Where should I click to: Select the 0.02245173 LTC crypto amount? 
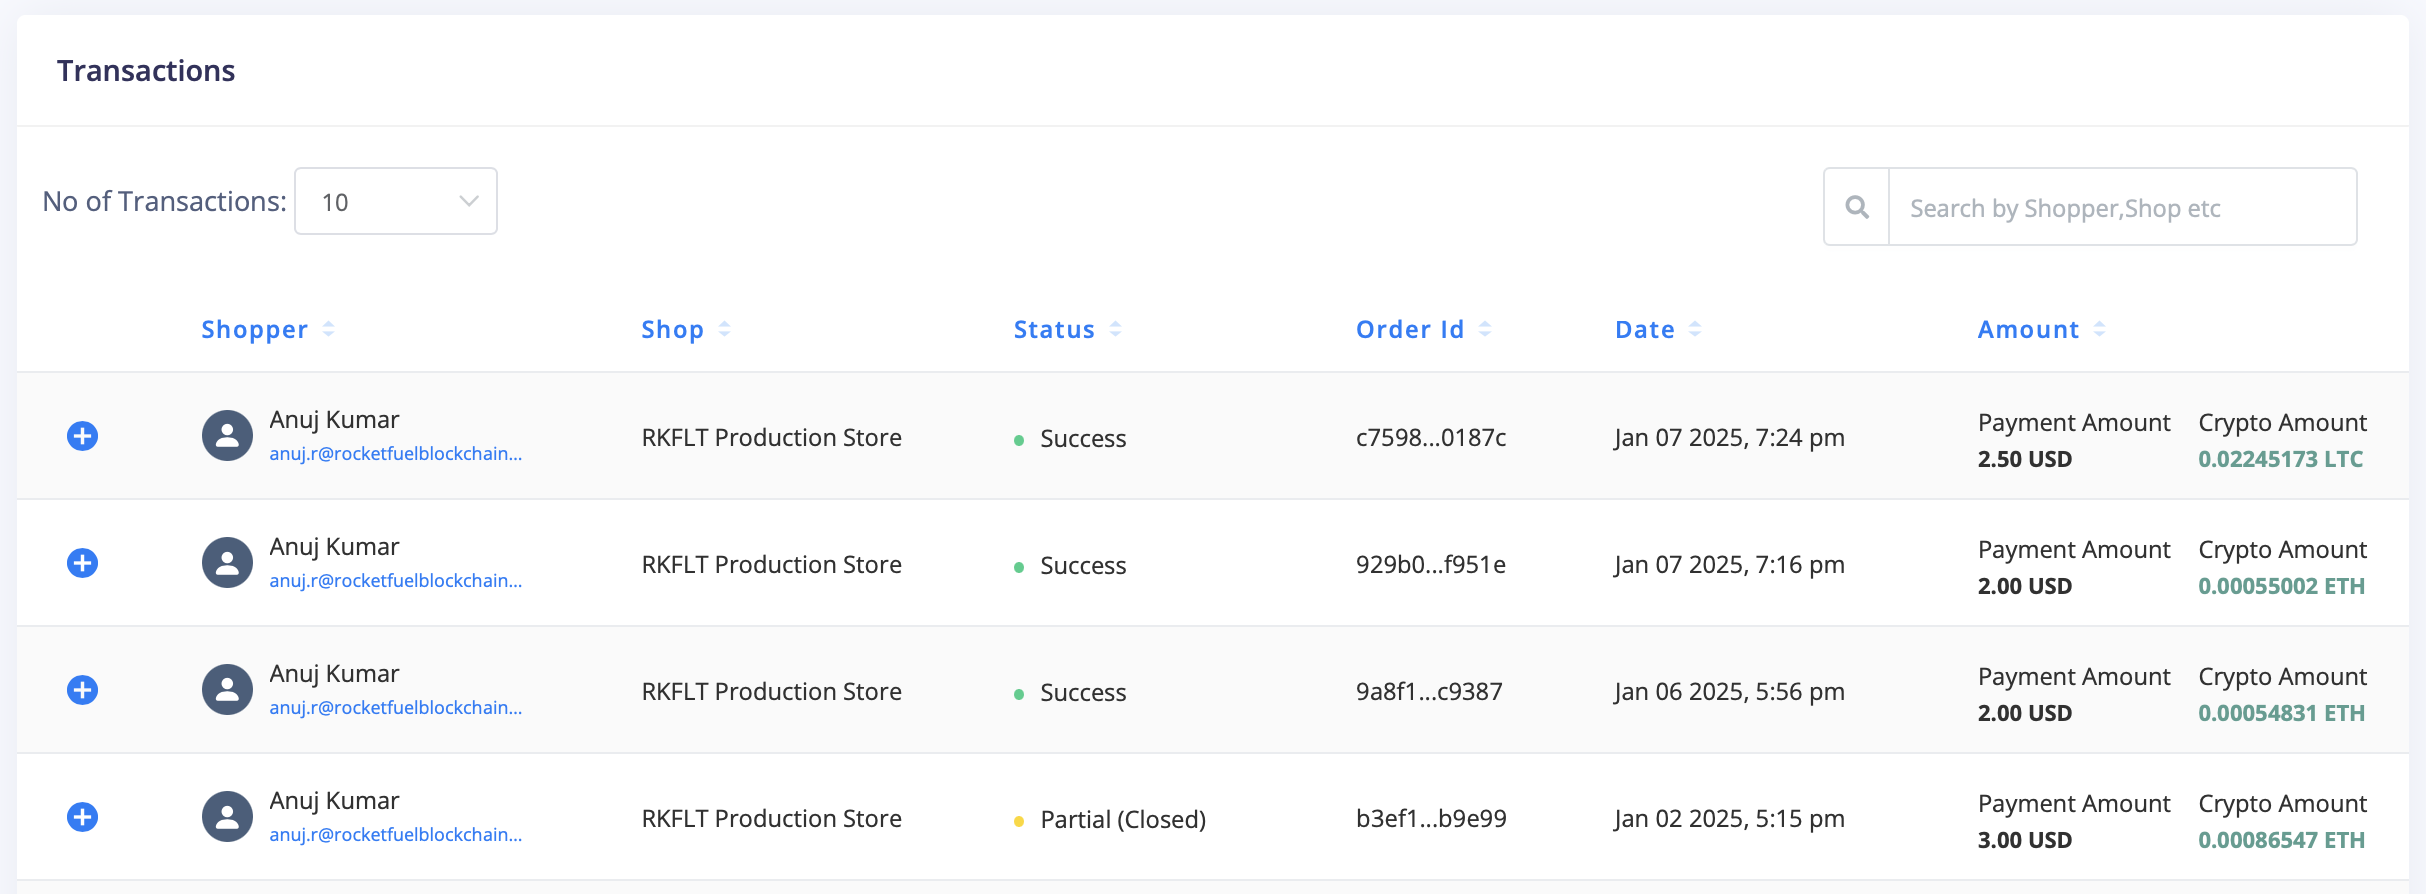(x=2280, y=459)
